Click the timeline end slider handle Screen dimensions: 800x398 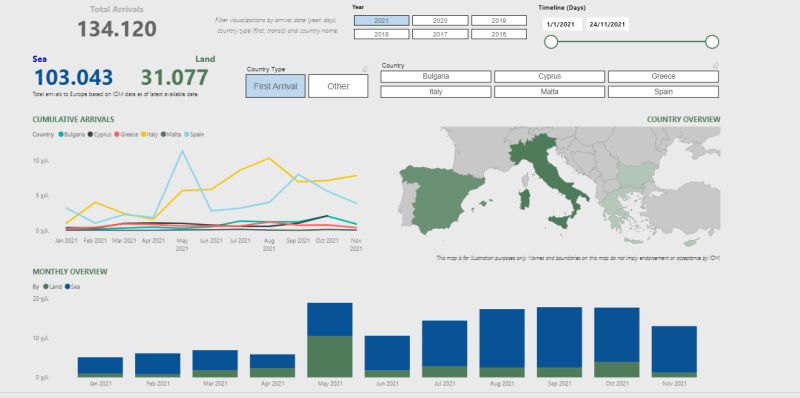point(712,42)
